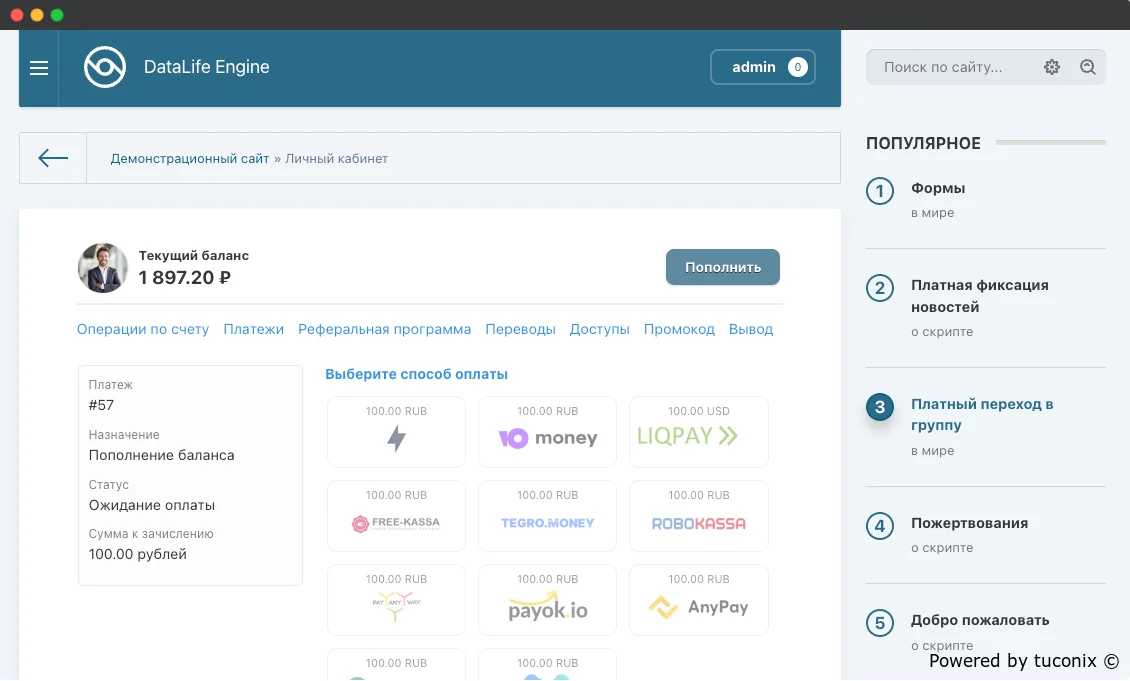The height and width of the screenshot is (681, 1130).
Task: Click the user avatar photo
Action: (x=102, y=267)
